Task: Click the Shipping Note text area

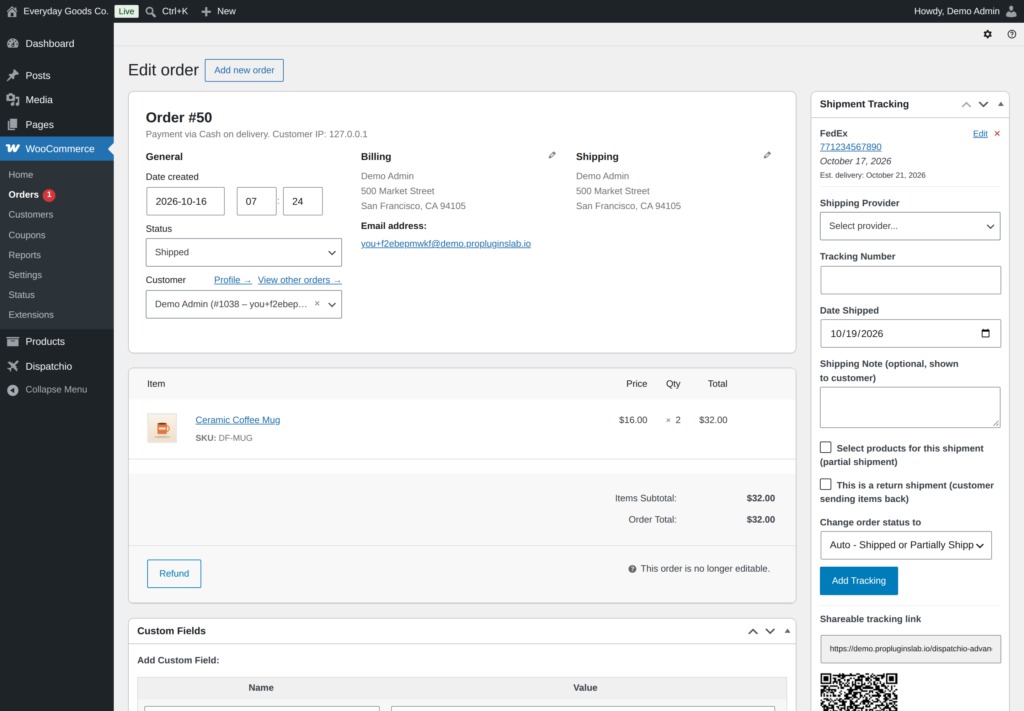Action: point(910,407)
